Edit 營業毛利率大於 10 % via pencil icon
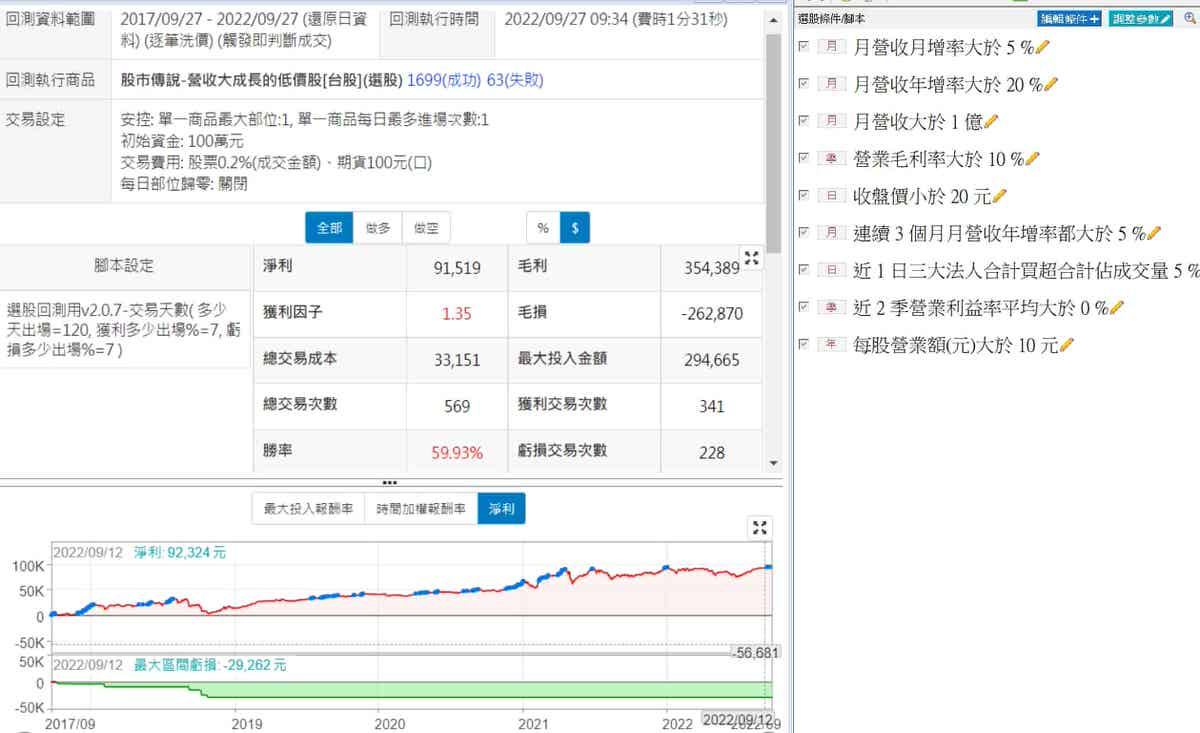Viewport: 1200px width, 733px height. [x=1033, y=158]
